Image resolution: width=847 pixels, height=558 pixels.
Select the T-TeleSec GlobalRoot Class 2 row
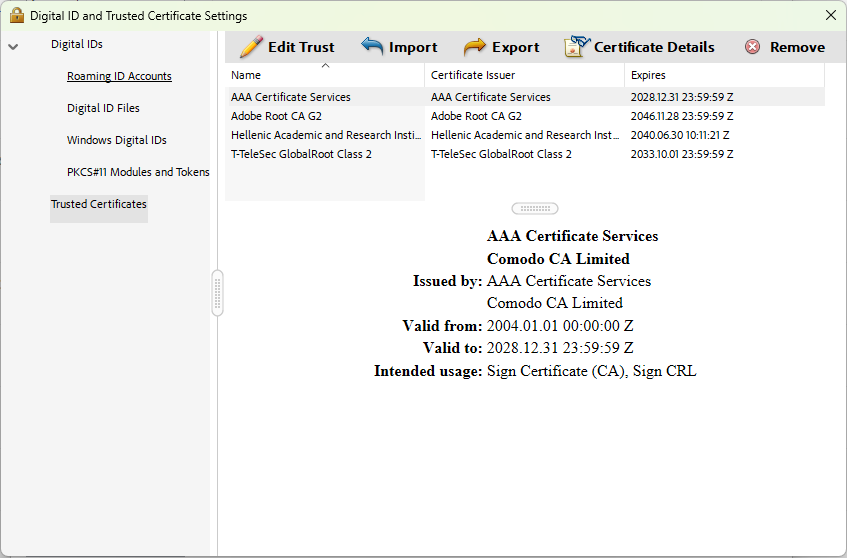301,154
